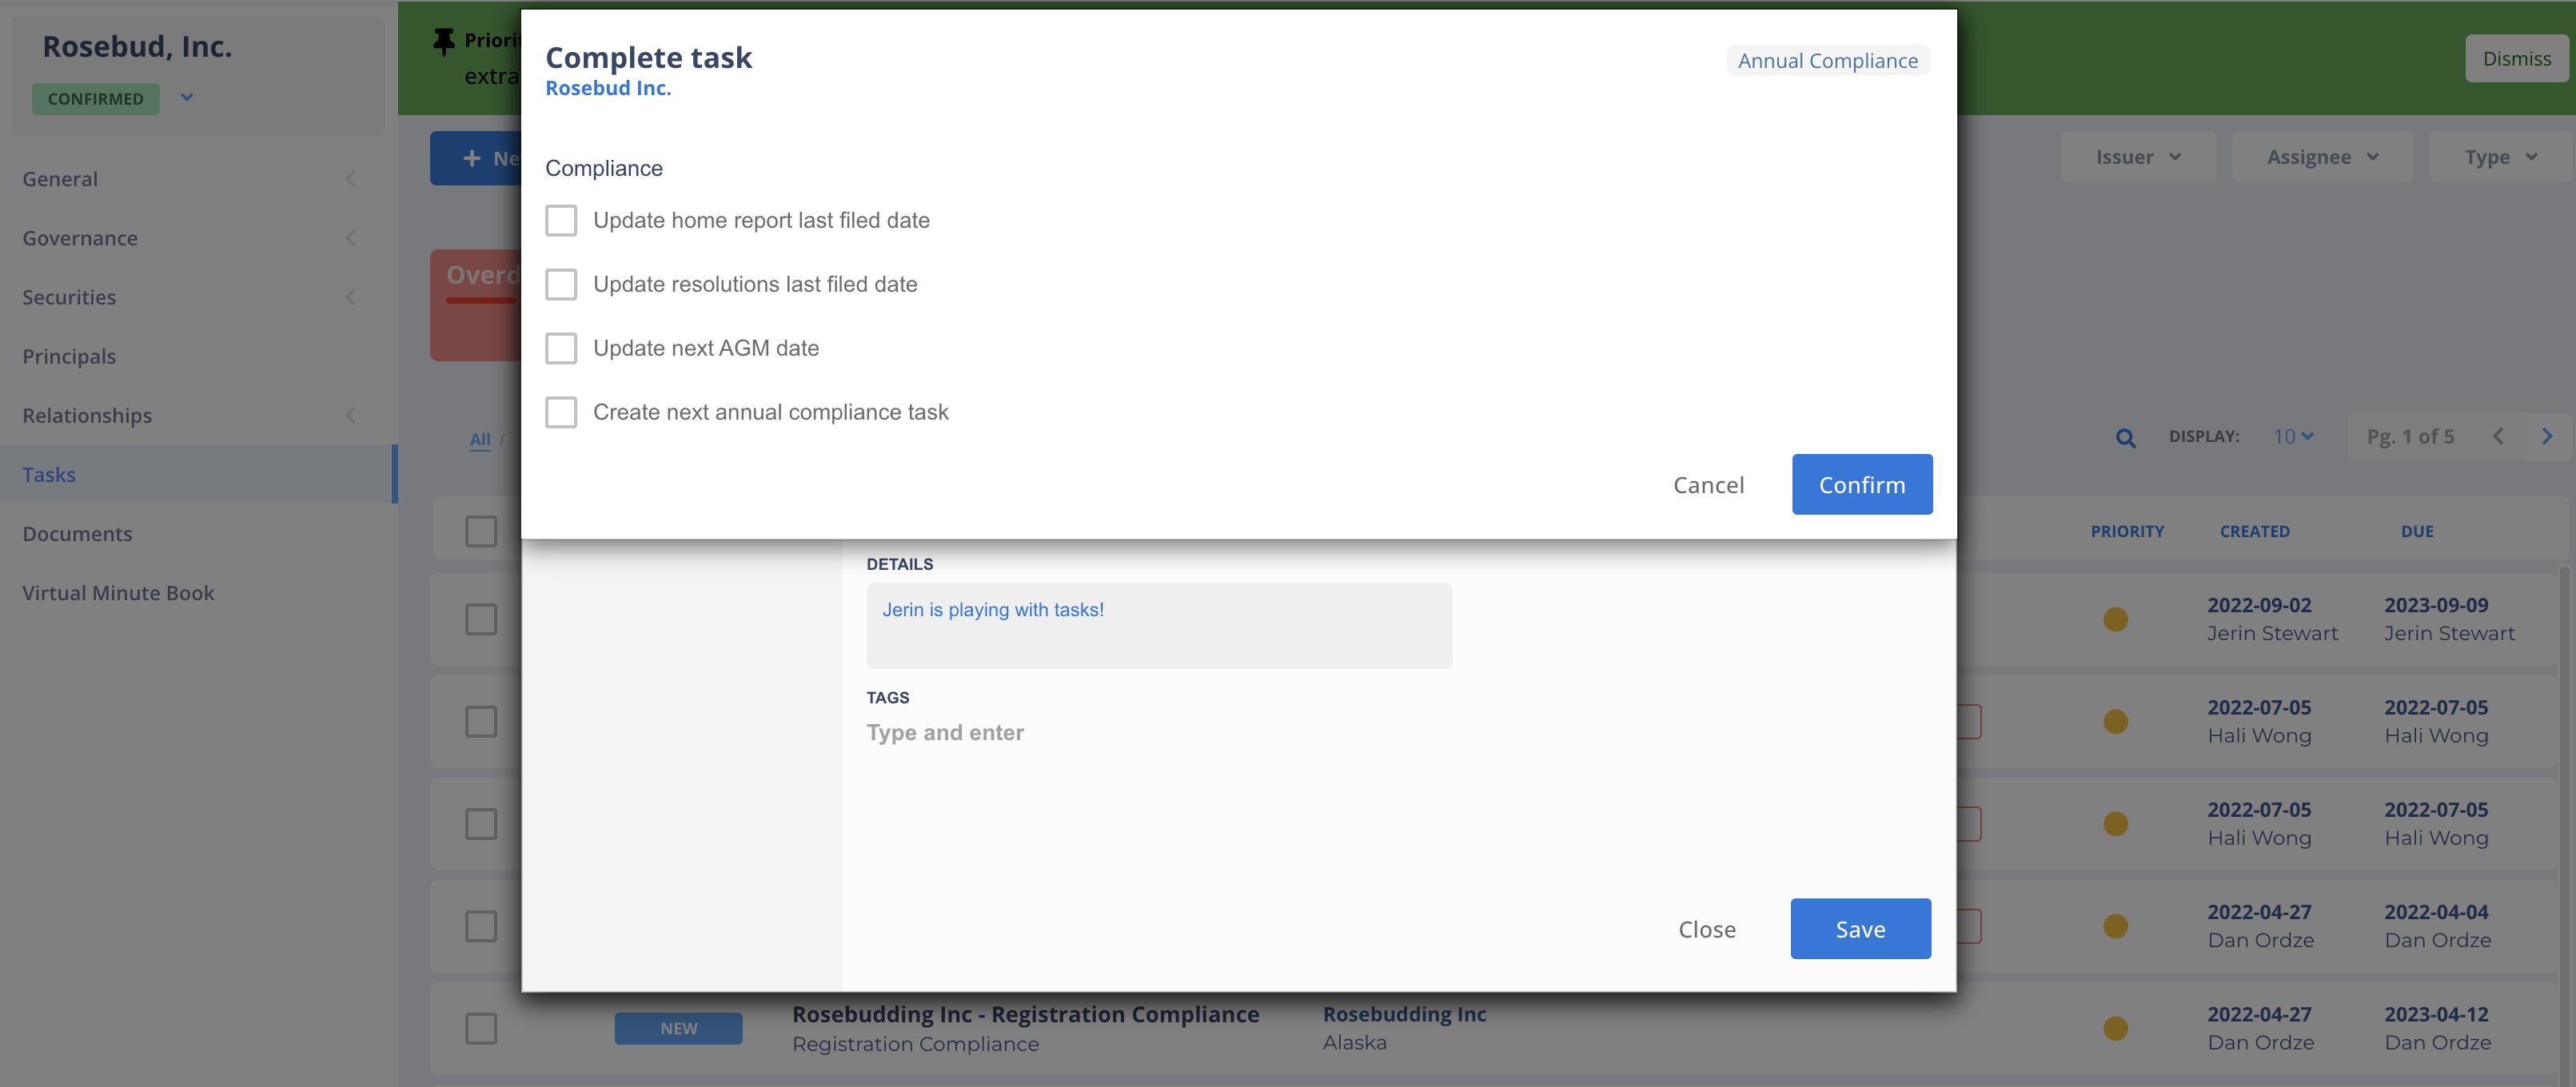The height and width of the screenshot is (1087, 2576).
Task: Click the pin icon in priority banner
Action: pos(443,41)
